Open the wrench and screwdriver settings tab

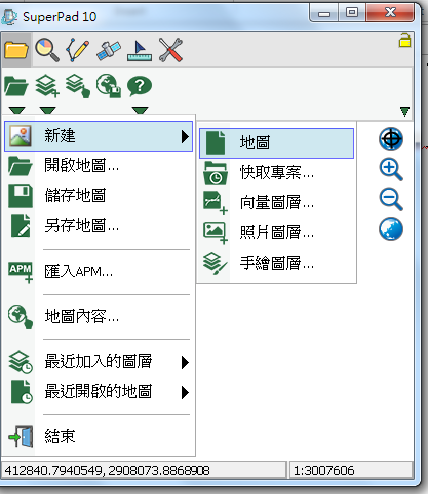(171, 50)
